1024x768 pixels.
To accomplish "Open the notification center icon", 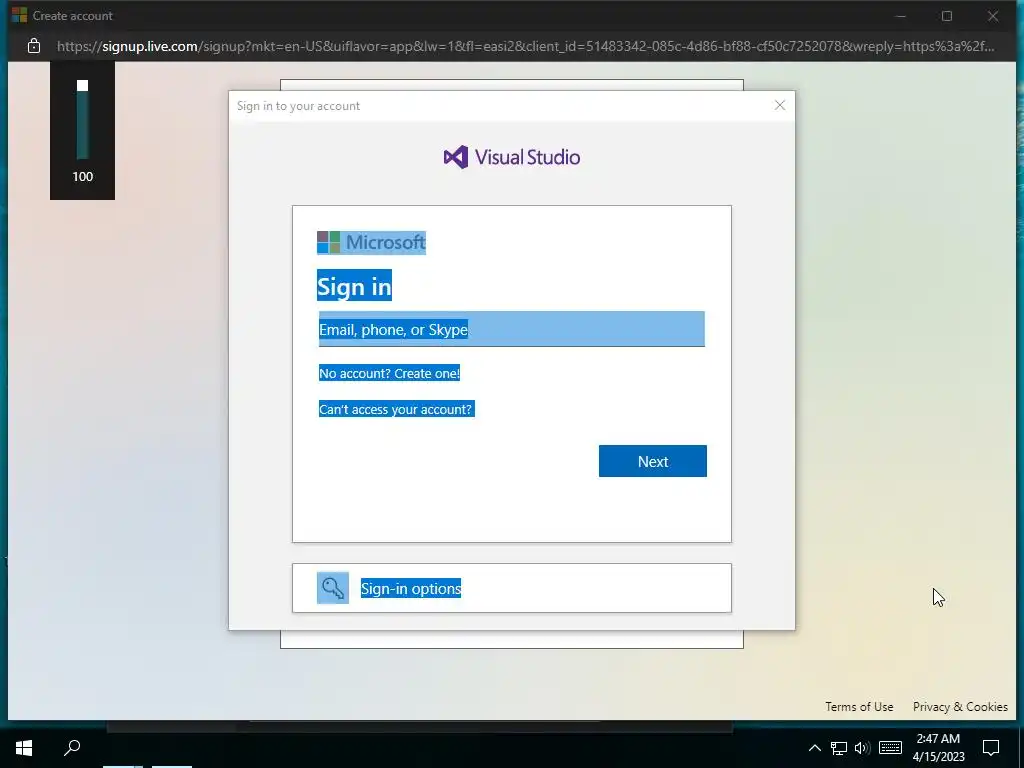I will 991,748.
